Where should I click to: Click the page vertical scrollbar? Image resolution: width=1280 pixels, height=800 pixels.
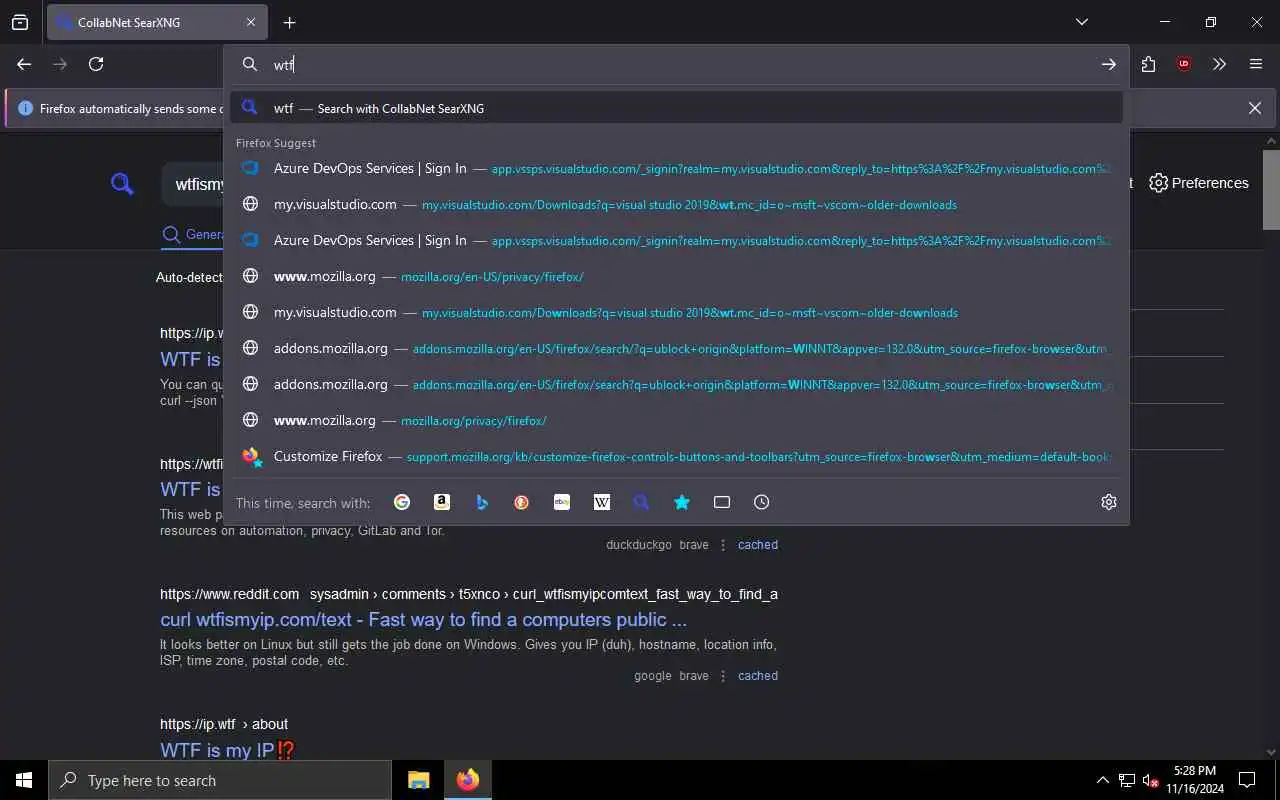tap(1271, 190)
